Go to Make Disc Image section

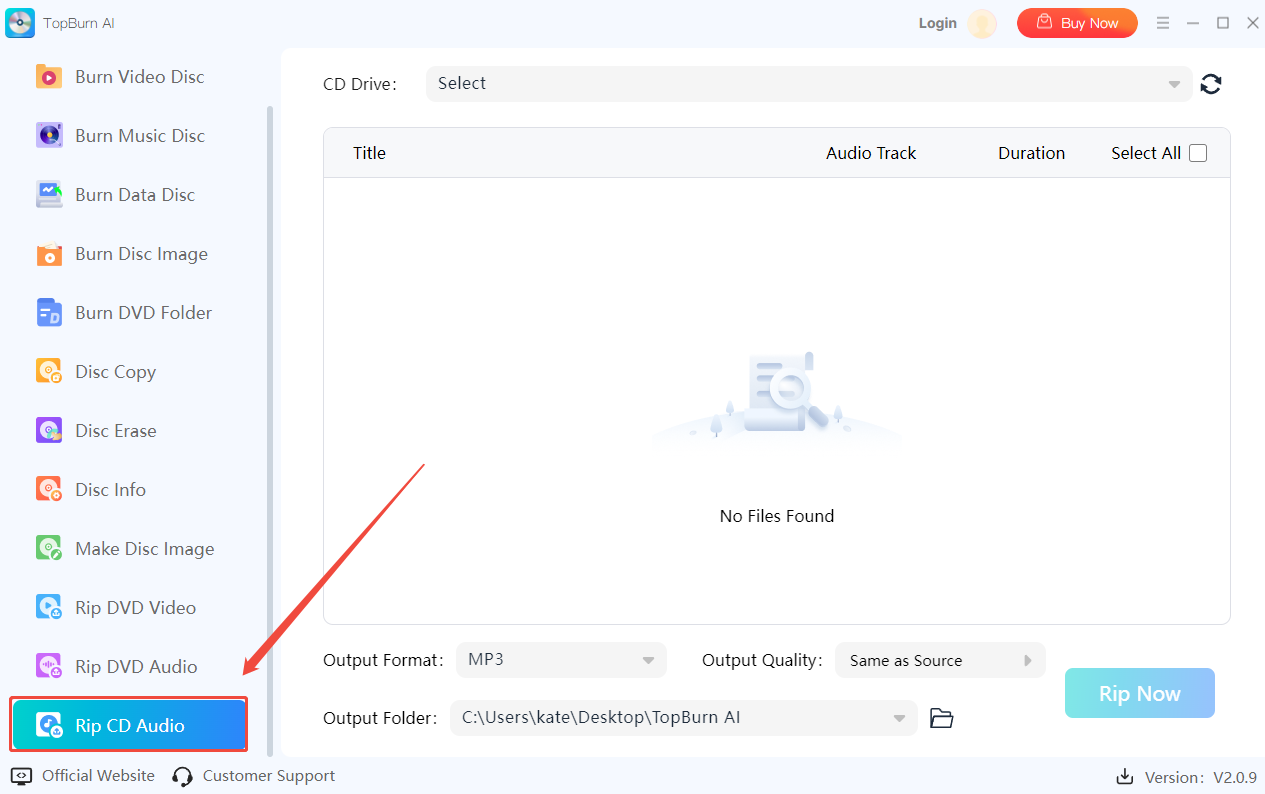point(144,549)
